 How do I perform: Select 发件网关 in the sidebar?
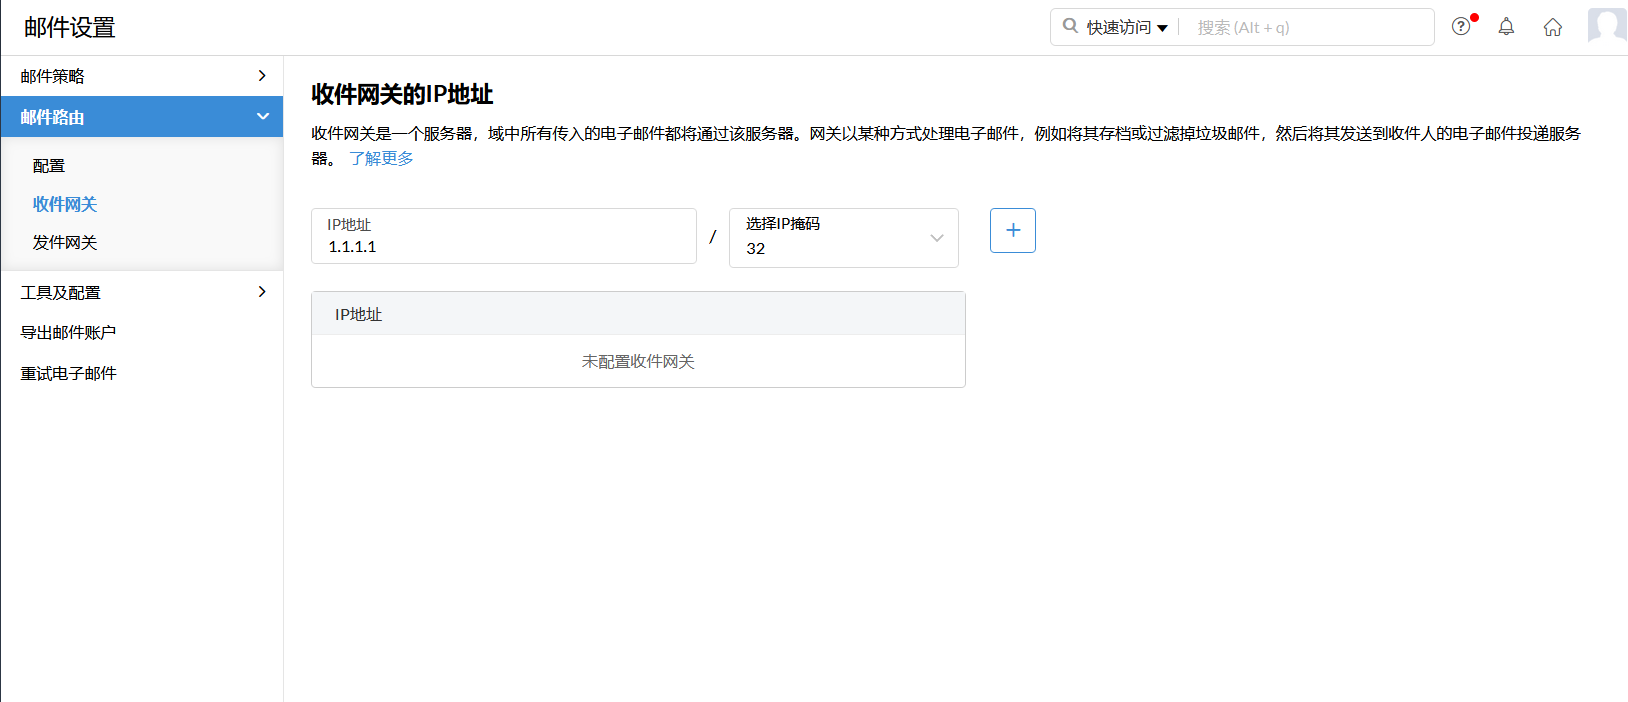pos(65,243)
